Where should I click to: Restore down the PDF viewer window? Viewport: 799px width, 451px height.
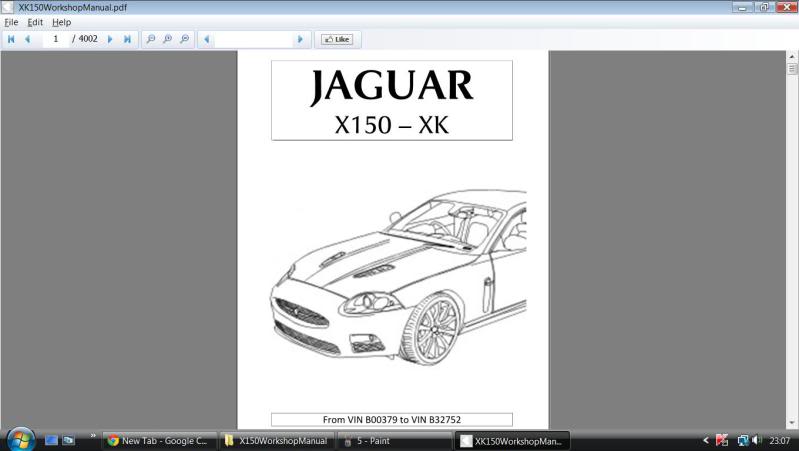(764, 7)
